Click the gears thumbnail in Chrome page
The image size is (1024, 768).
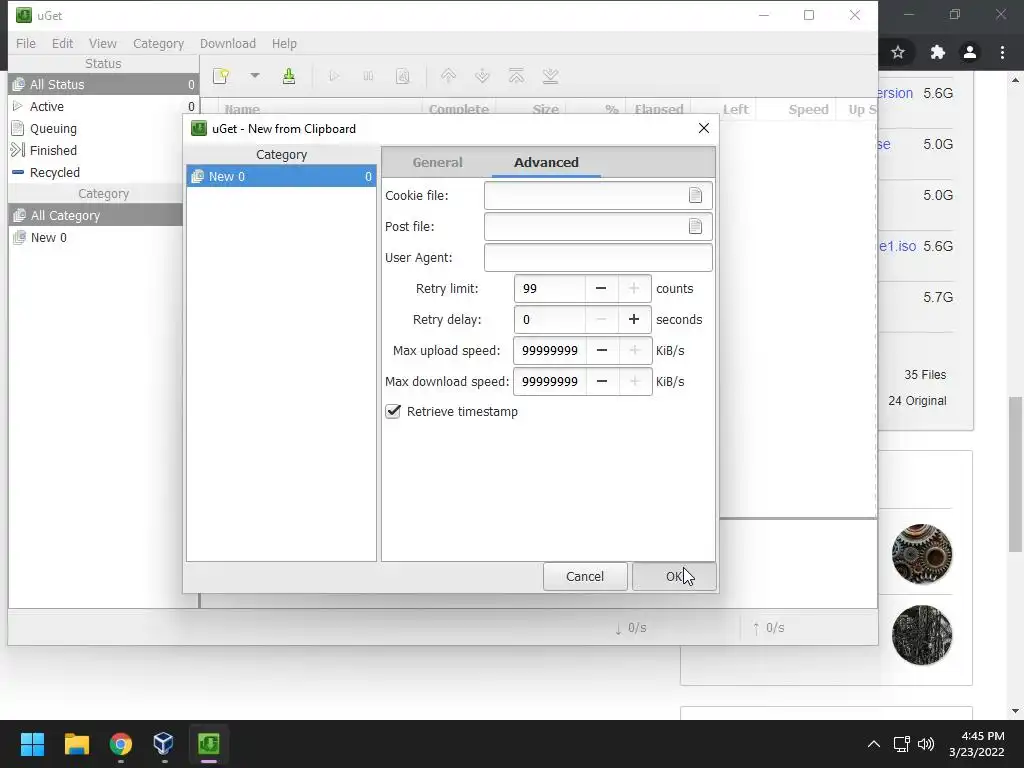point(921,554)
